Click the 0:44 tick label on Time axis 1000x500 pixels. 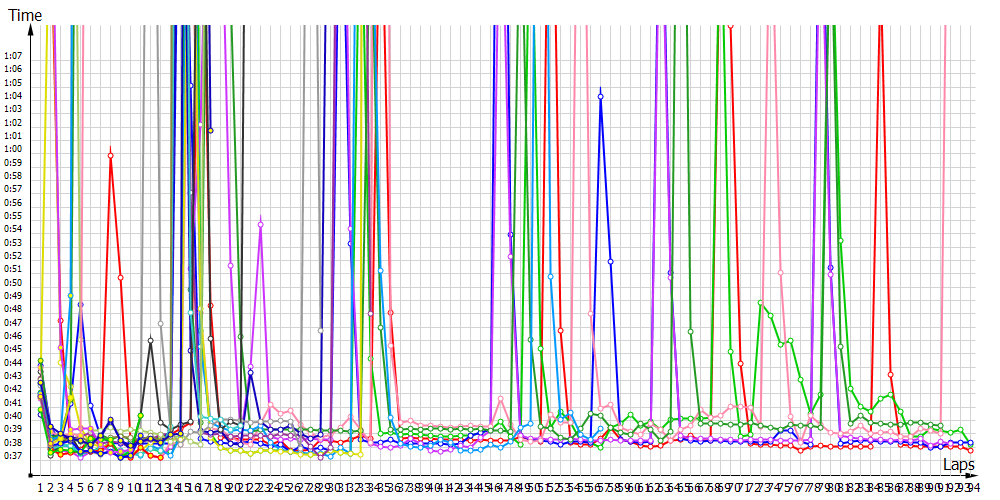(13, 362)
